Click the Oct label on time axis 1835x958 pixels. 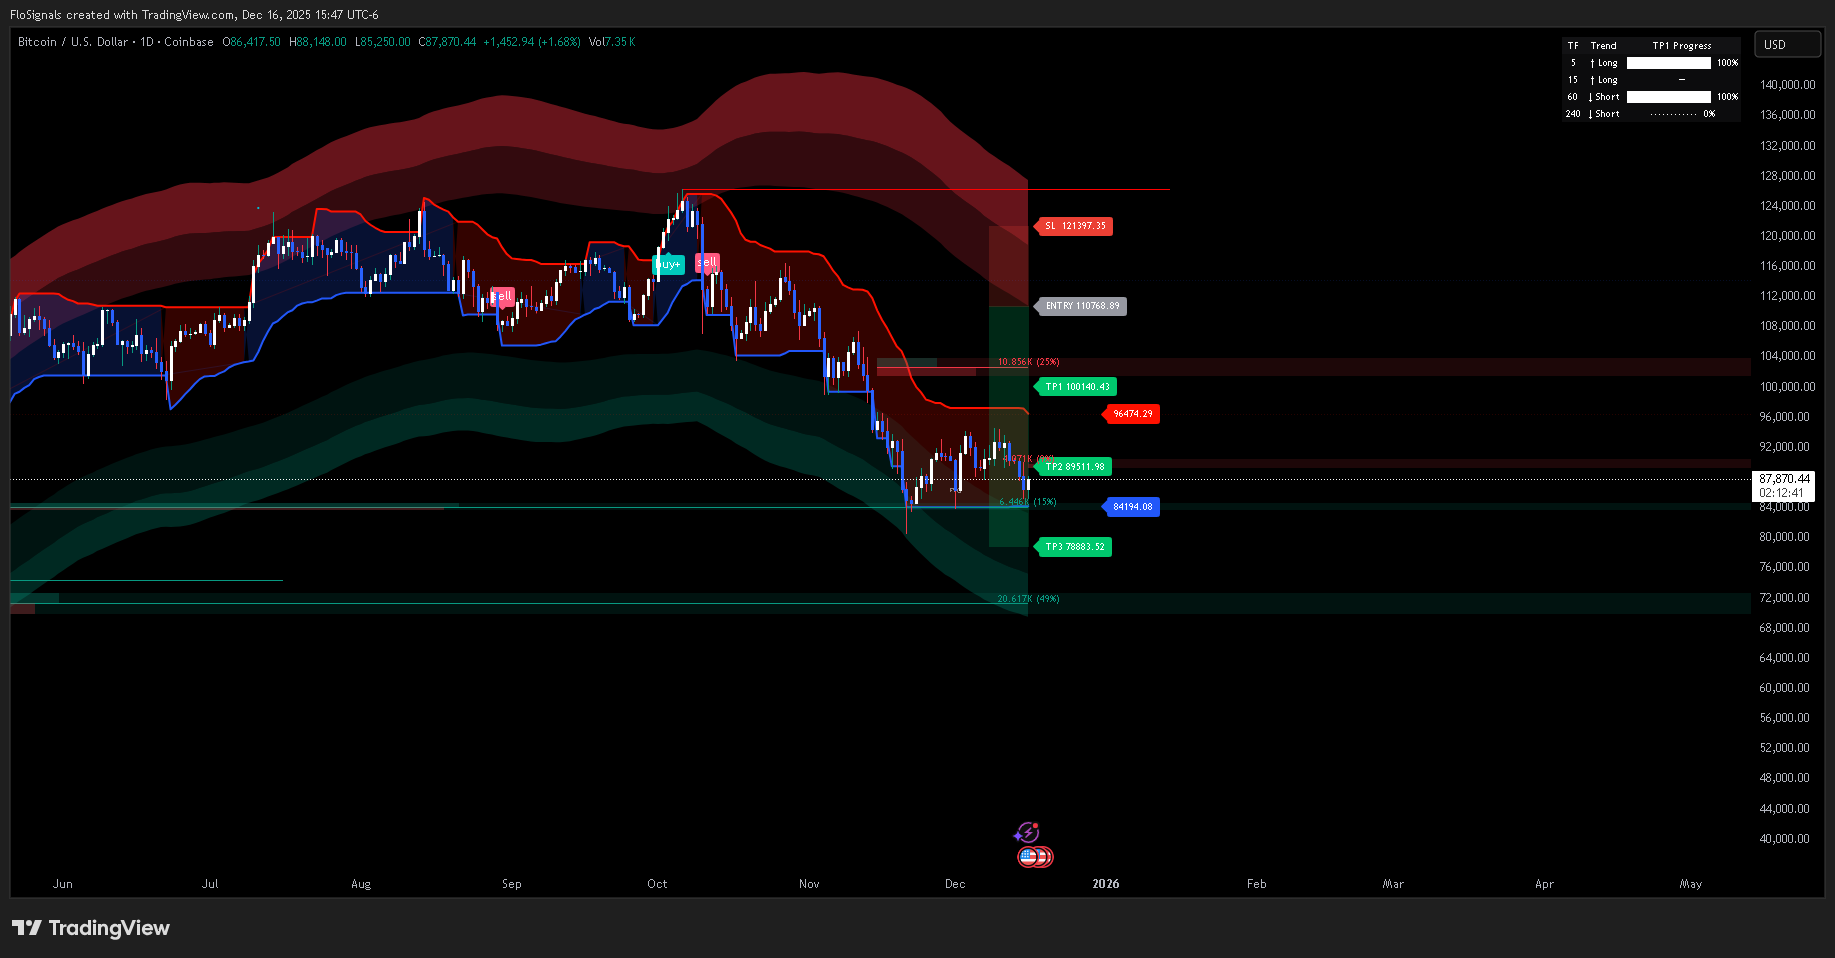pos(657,884)
